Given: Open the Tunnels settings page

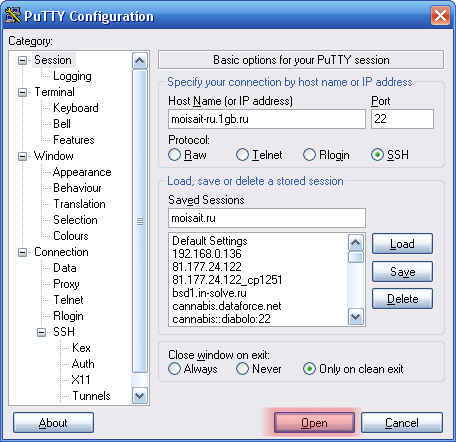Looking at the screenshot, I should tap(91, 396).
